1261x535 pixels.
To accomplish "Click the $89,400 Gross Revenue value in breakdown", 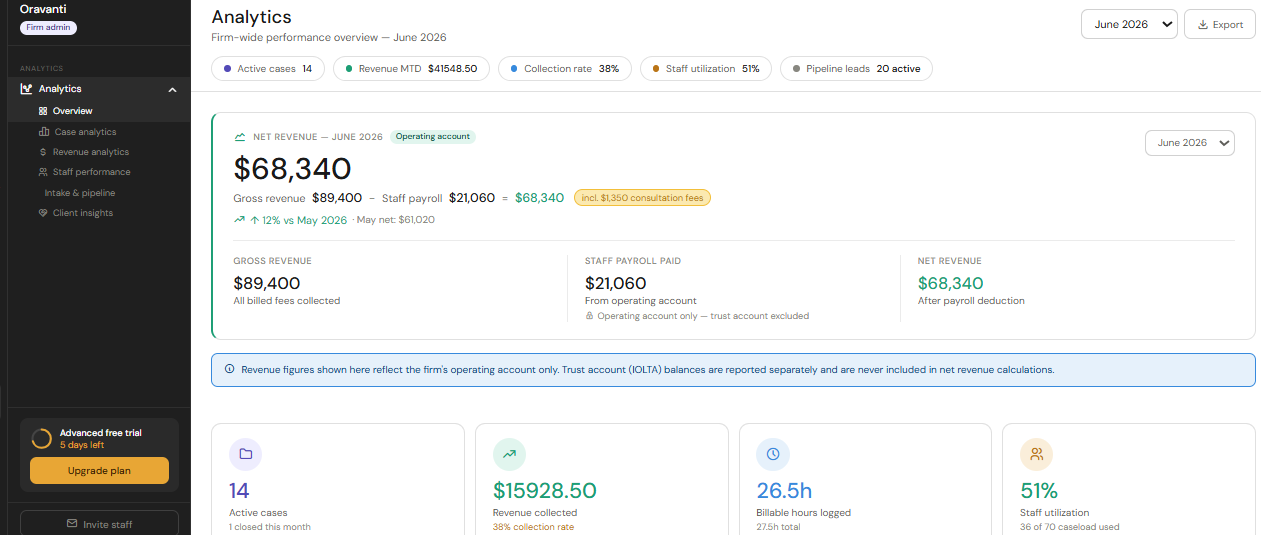I will tap(267, 284).
